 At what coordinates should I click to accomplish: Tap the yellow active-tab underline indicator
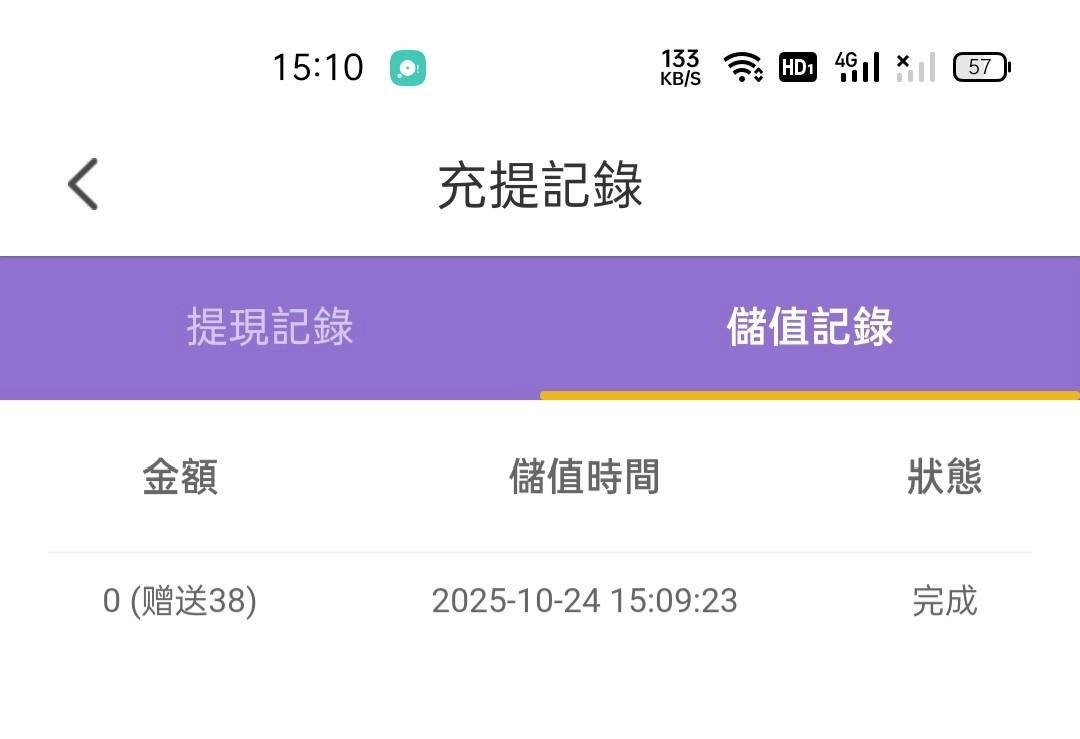[810, 395]
